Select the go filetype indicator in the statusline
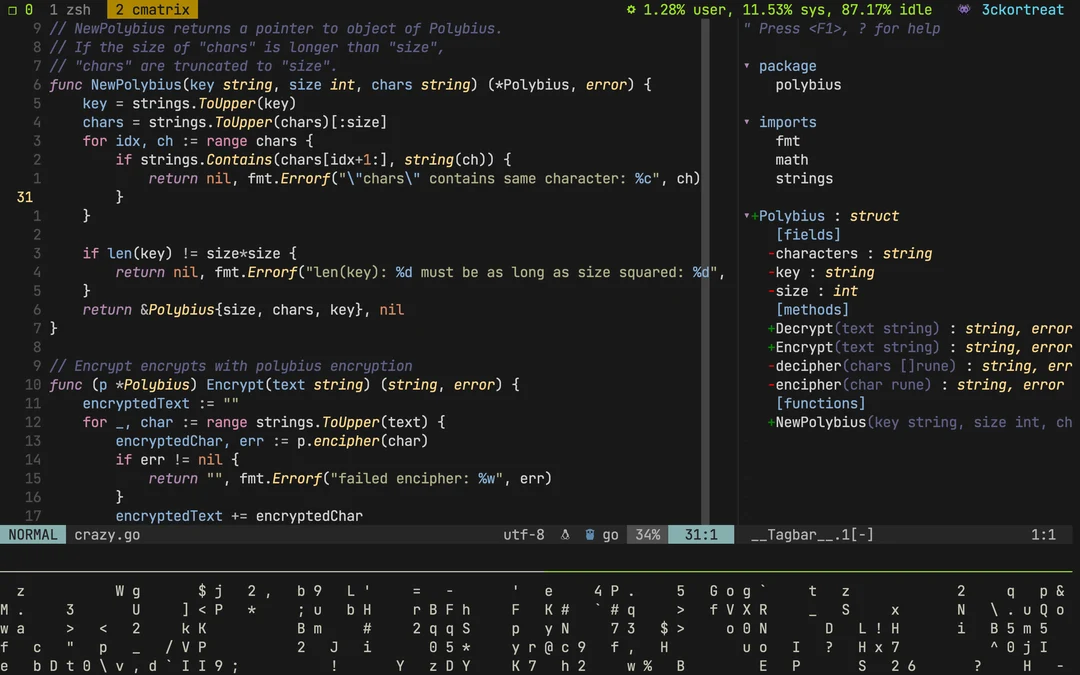The image size is (1080, 675). (x=611, y=534)
